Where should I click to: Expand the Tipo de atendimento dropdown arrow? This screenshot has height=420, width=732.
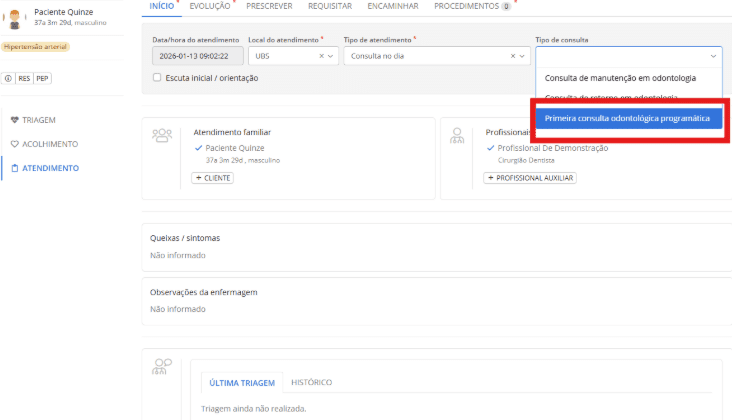click(x=522, y=56)
